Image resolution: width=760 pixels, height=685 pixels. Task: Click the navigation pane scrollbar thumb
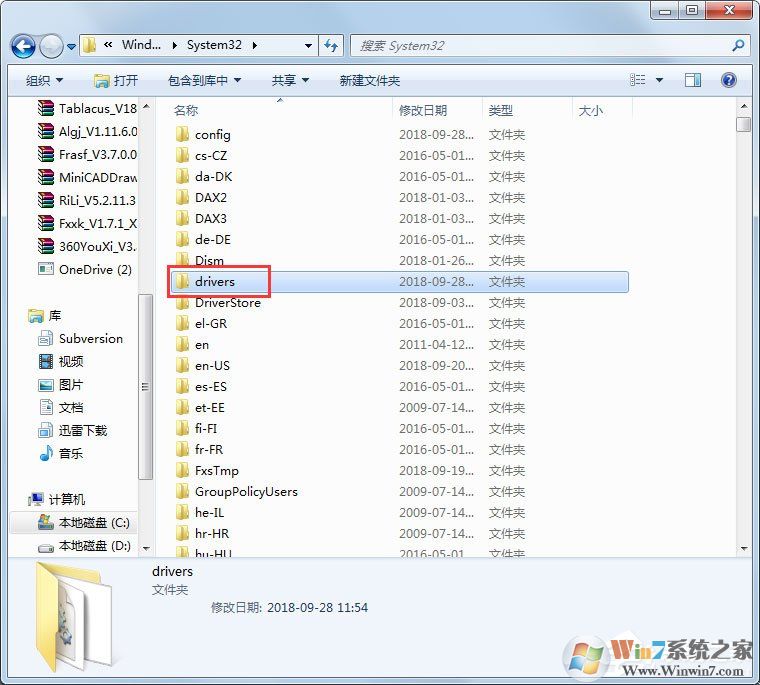(x=145, y=387)
